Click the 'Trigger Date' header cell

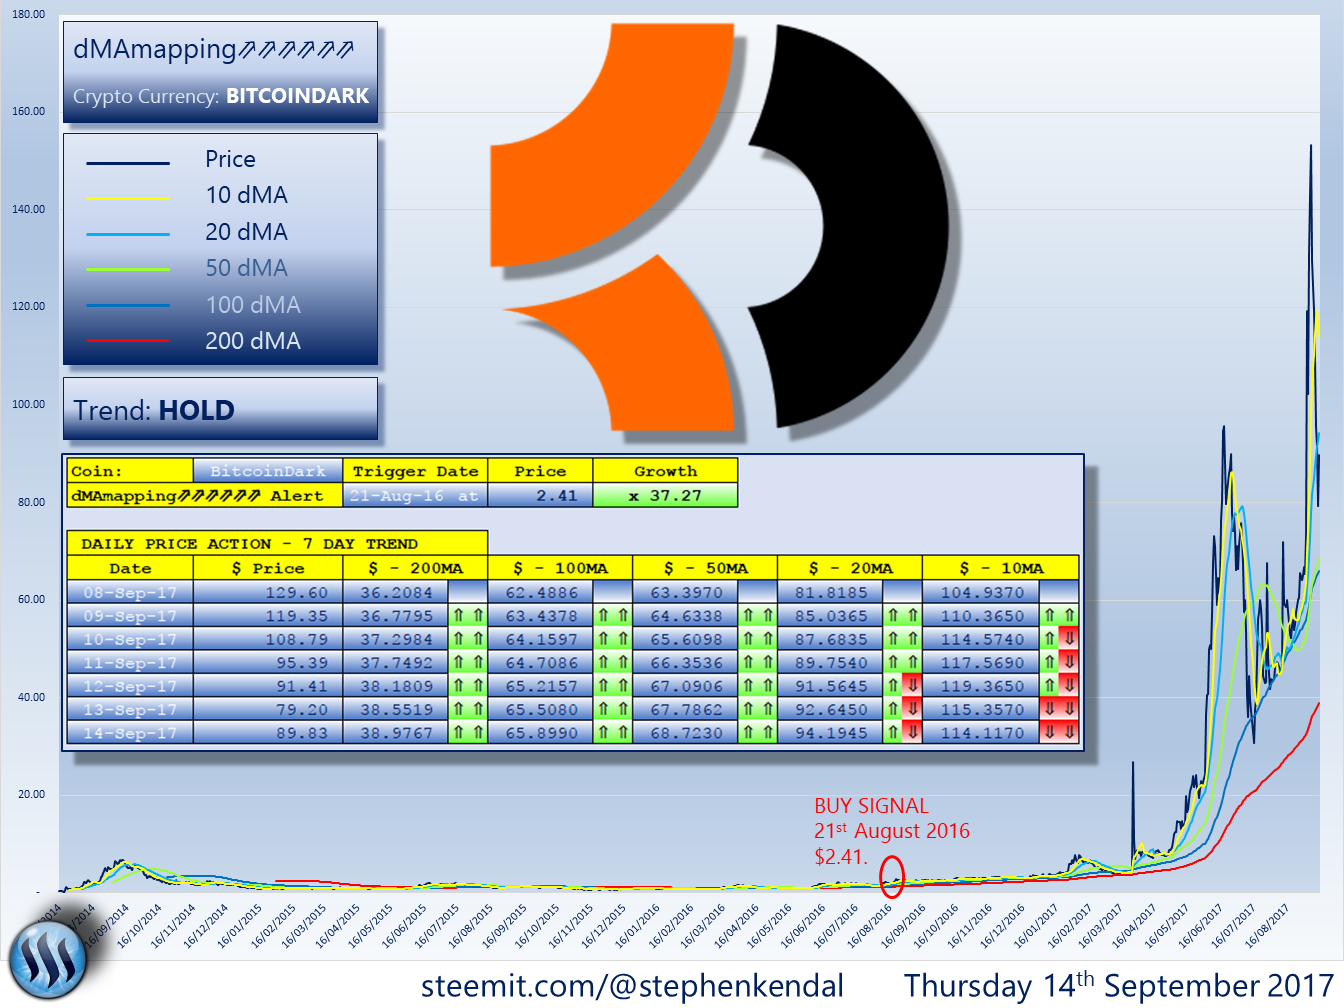(415, 471)
